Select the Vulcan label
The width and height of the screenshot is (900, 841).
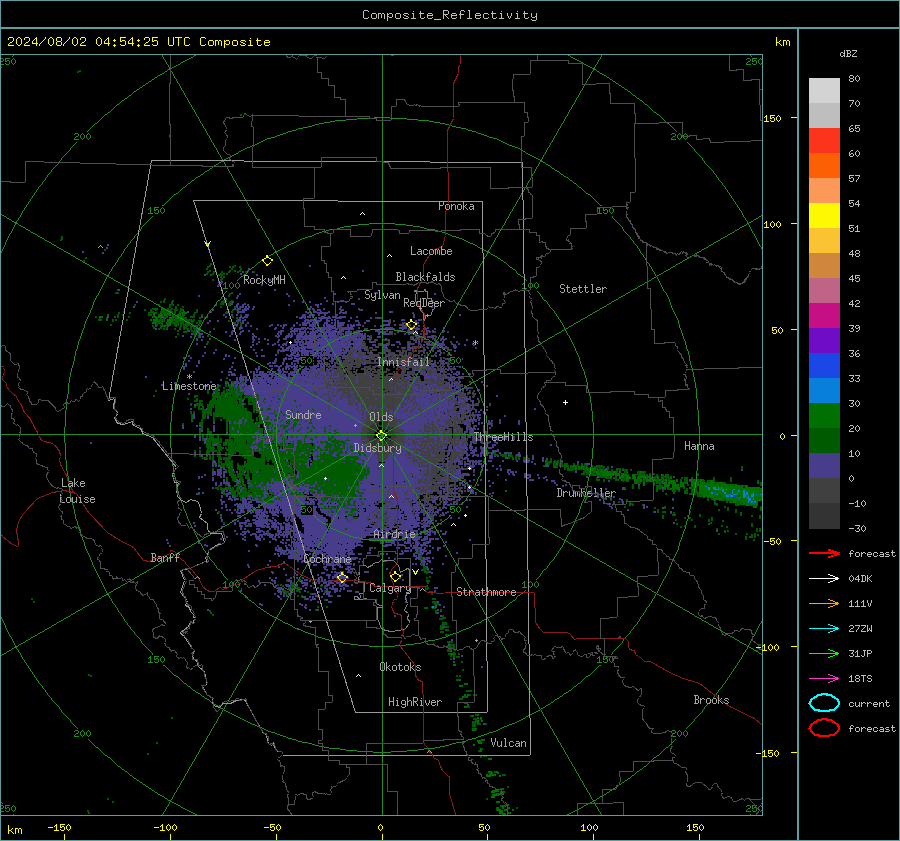508,743
